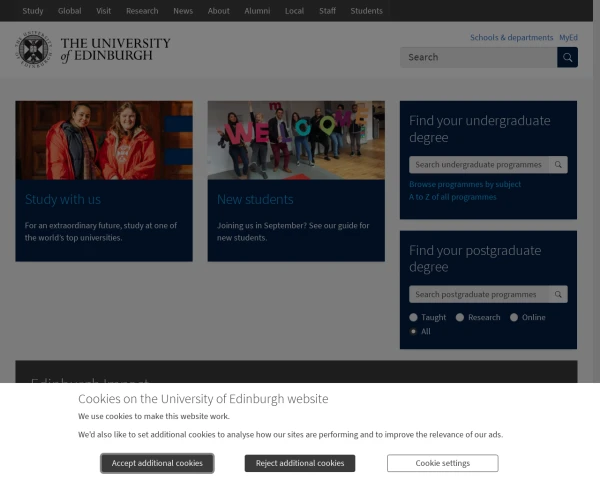
Task: Select the Research radio button
Action: (460, 318)
